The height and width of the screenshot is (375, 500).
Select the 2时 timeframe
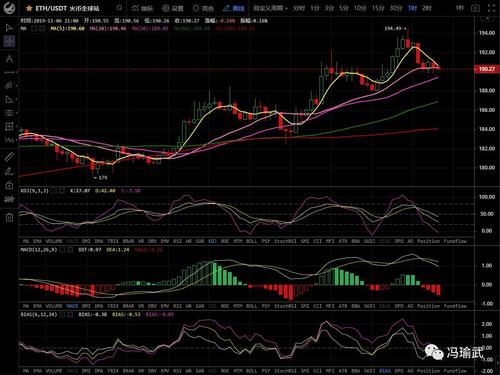pyautogui.click(x=427, y=8)
